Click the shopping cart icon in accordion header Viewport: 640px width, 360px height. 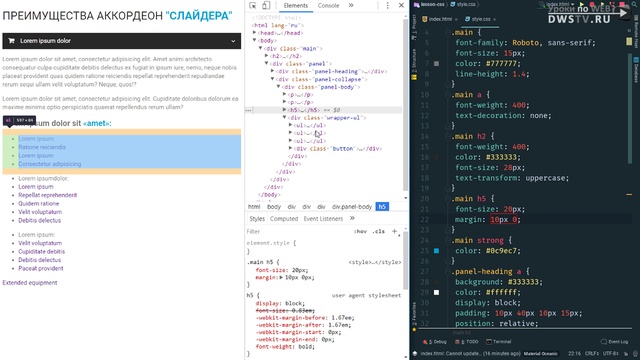coord(11,41)
